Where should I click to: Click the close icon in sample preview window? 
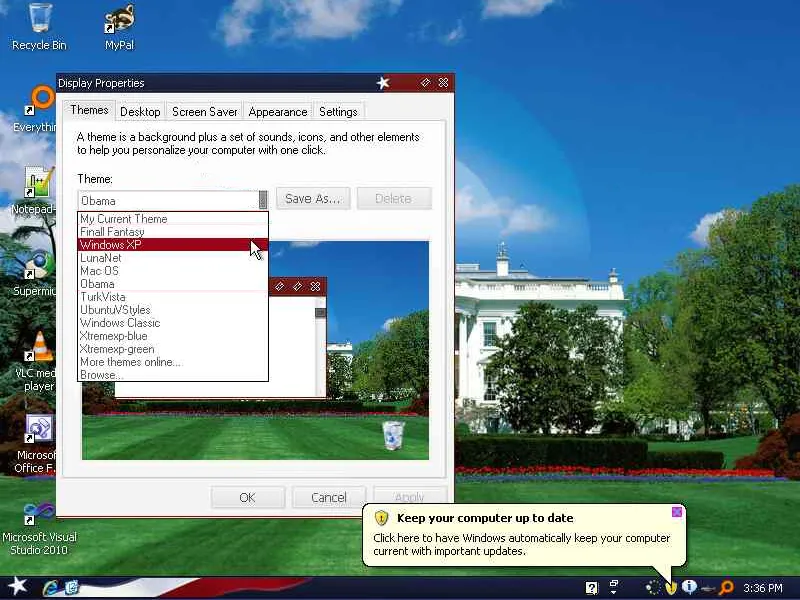[315, 287]
